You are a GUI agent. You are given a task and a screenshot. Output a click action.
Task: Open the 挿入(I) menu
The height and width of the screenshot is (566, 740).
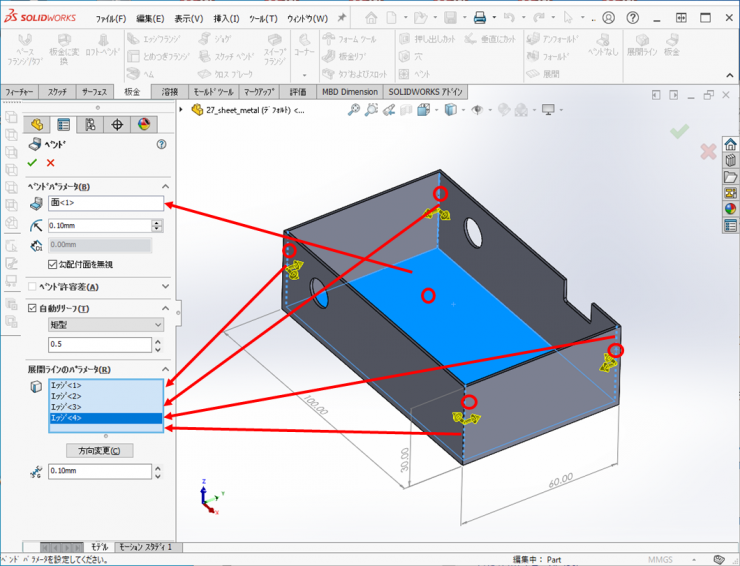(226, 18)
